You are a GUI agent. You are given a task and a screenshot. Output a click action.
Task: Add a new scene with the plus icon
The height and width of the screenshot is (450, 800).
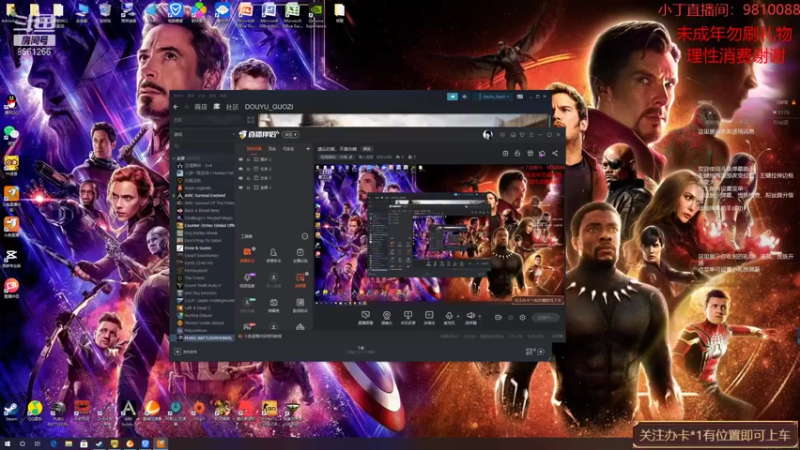pyautogui.click(x=308, y=149)
